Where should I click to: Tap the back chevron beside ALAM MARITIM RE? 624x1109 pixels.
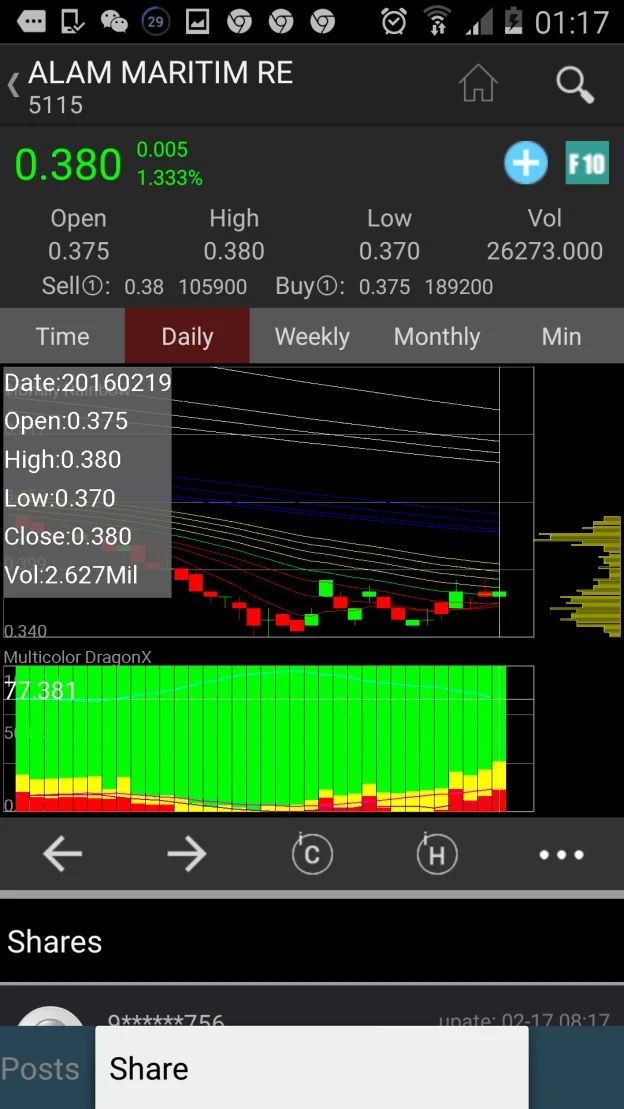point(13,85)
